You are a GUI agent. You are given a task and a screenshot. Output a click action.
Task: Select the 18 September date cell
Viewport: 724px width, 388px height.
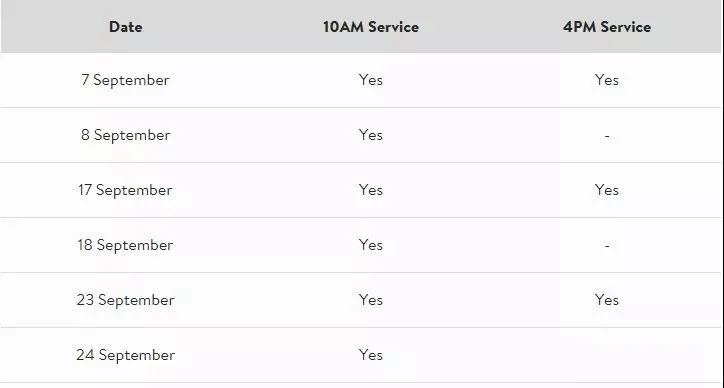125,245
